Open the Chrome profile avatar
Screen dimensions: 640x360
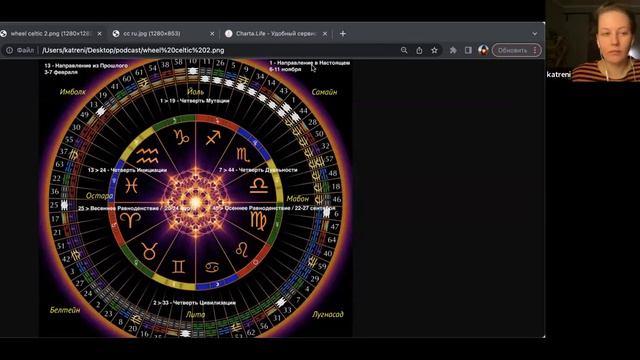pos(483,50)
